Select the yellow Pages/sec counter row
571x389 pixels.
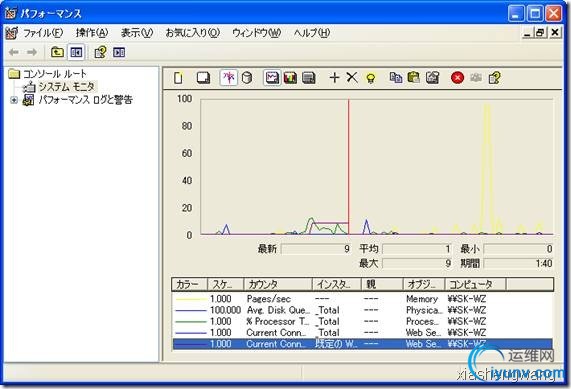[x=362, y=299]
